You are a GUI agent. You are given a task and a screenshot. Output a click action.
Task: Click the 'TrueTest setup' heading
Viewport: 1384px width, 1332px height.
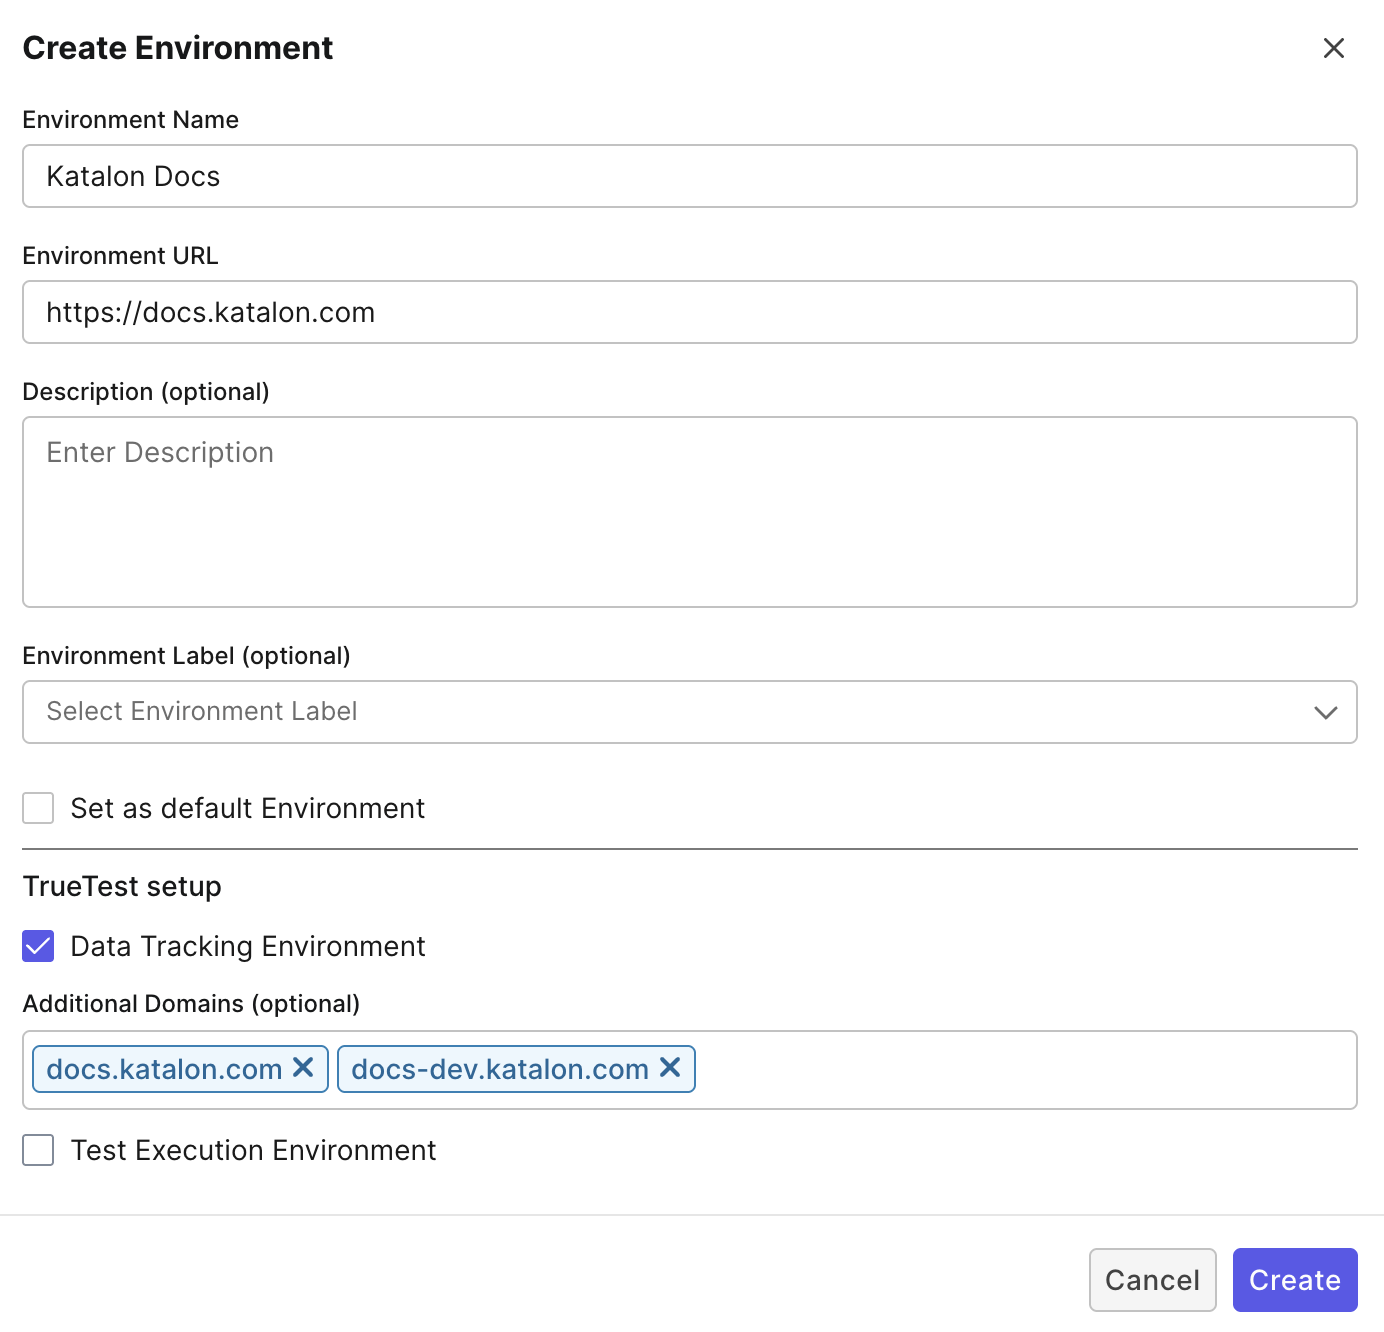coord(122,886)
